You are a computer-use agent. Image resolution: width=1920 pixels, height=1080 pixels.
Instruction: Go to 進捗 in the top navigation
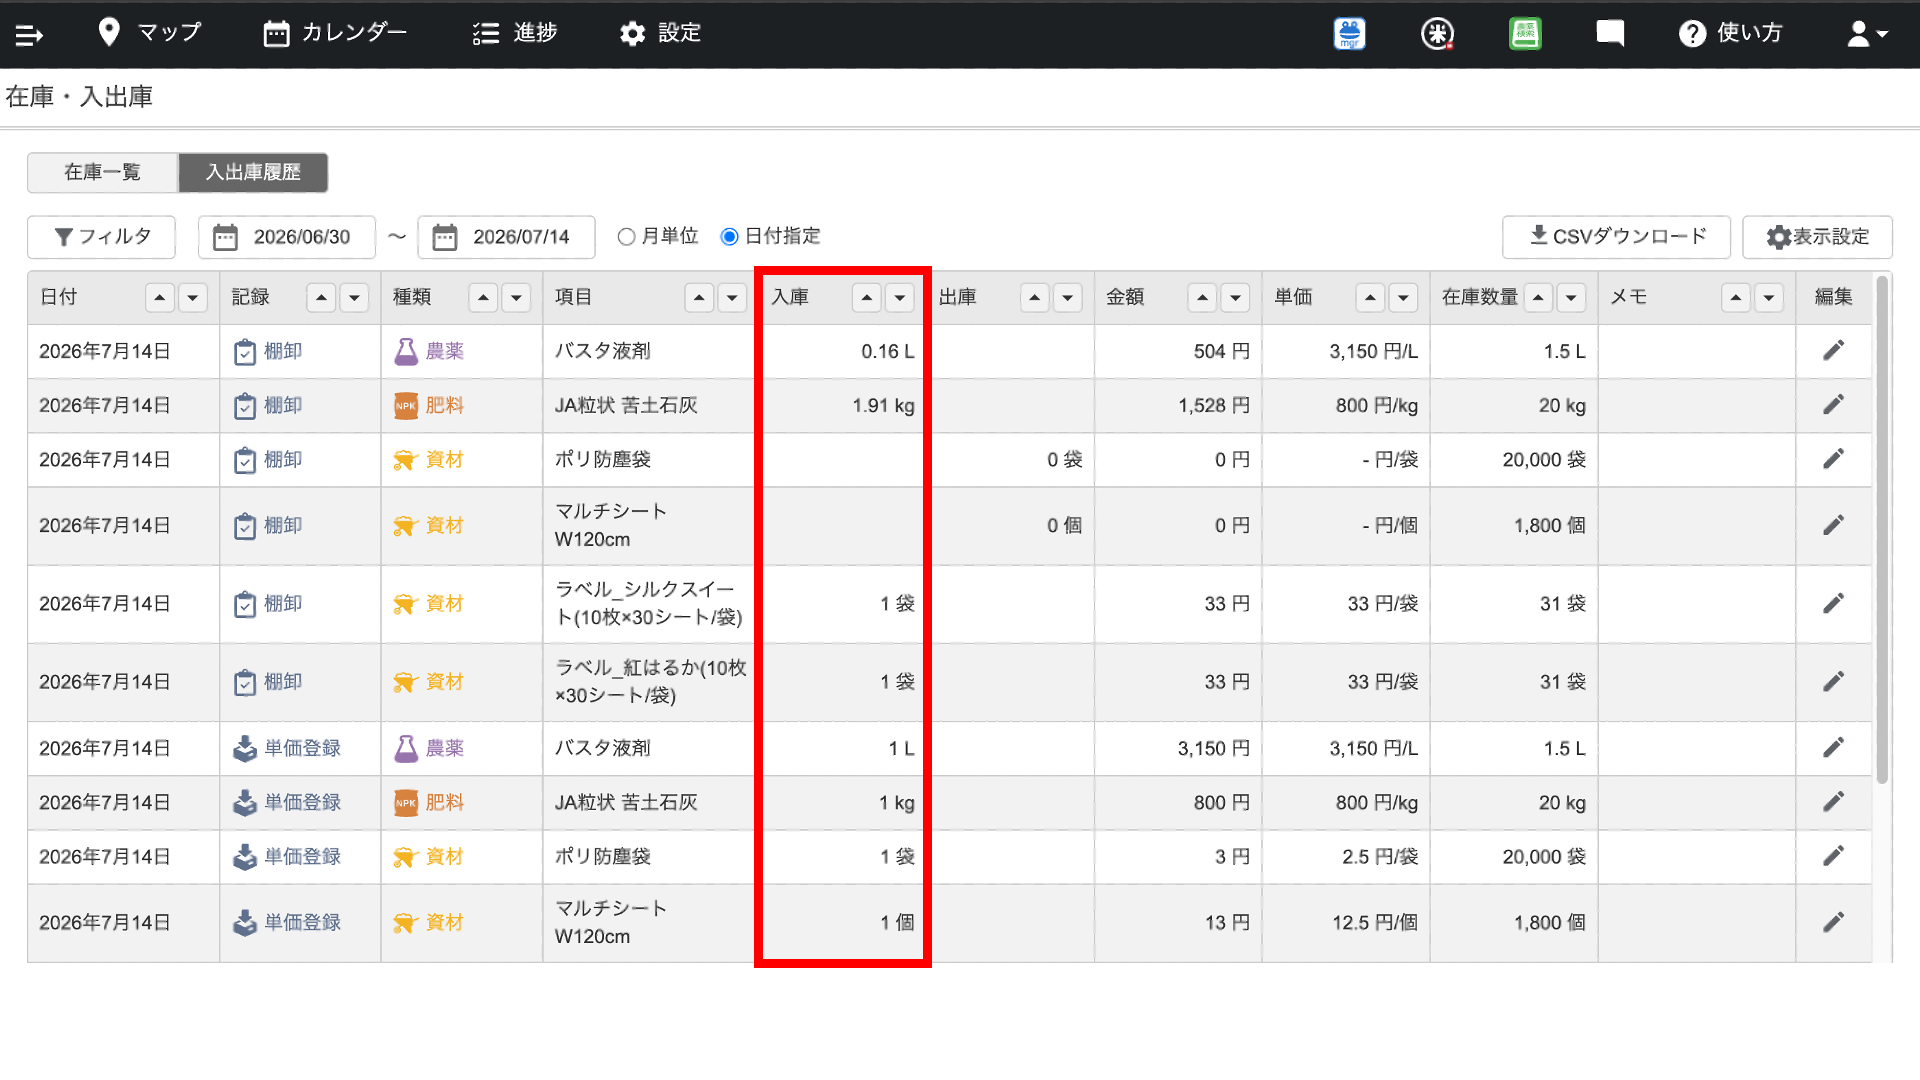515,33
